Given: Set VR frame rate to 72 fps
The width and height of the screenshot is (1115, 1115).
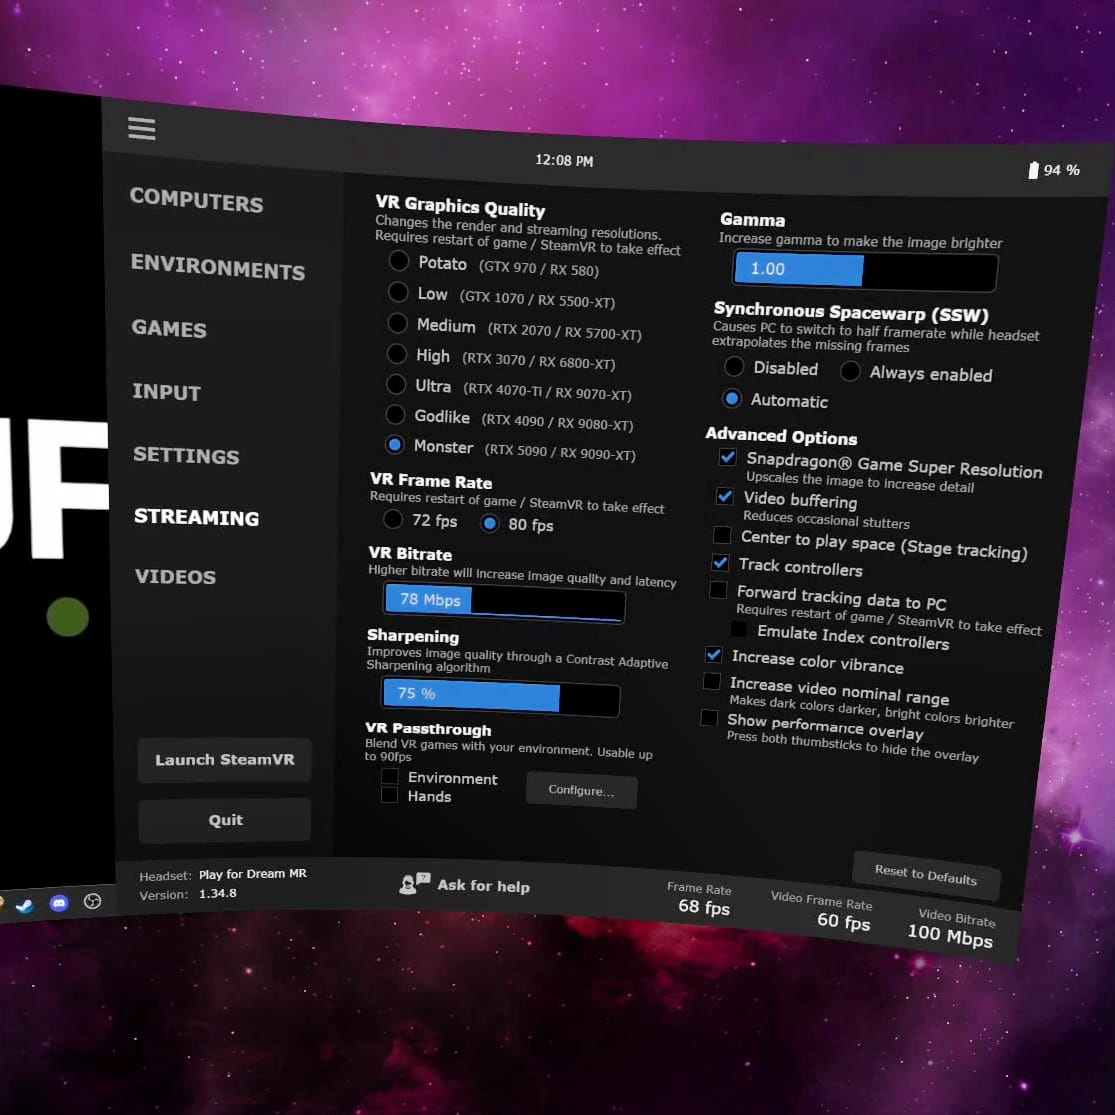Looking at the screenshot, I should (393, 519).
